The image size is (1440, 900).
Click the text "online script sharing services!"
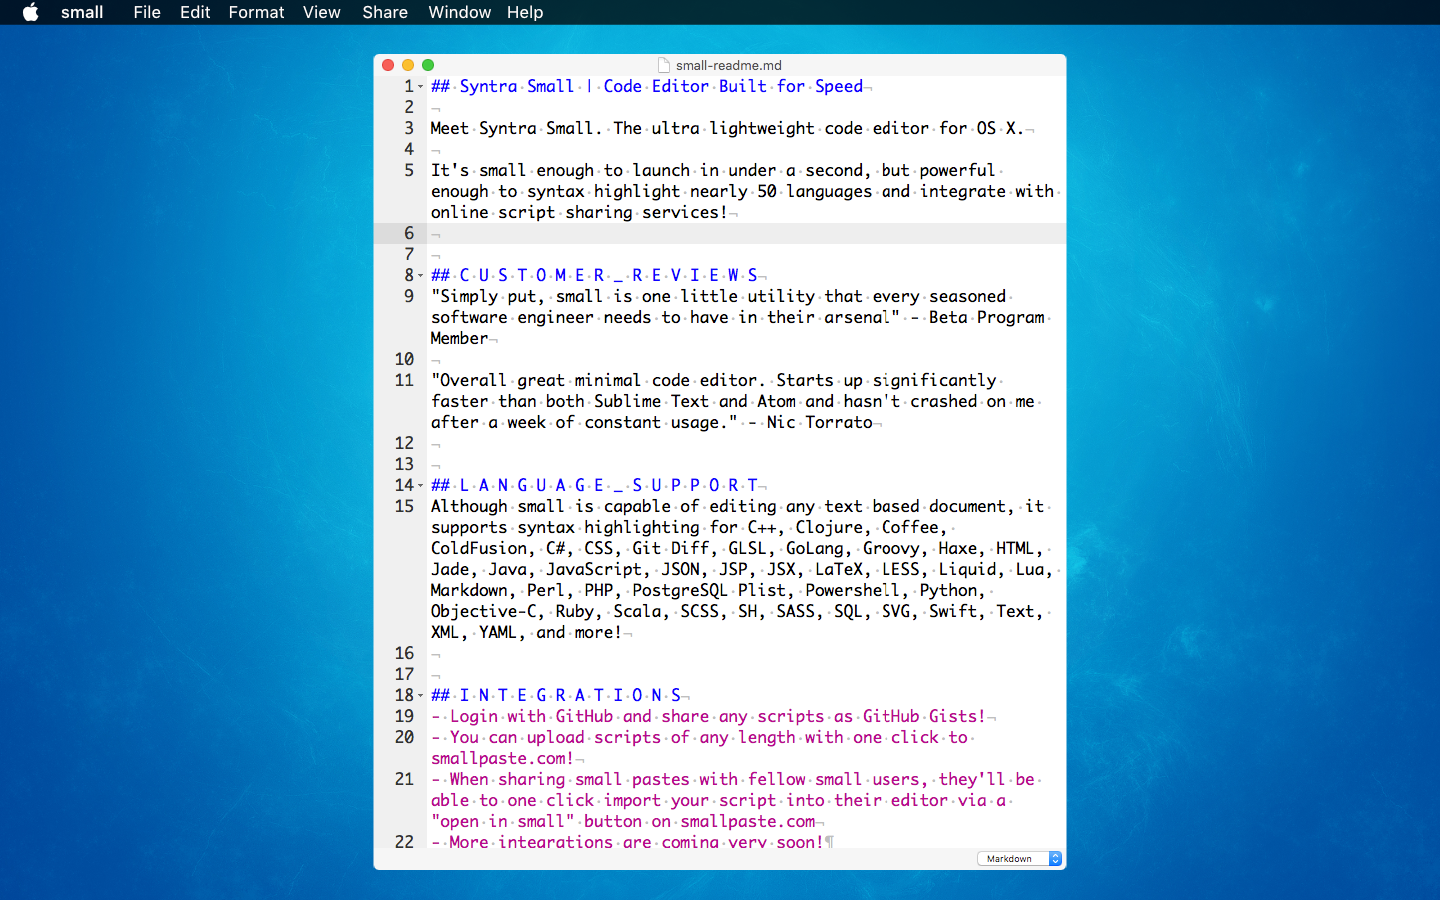click(x=579, y=212)
